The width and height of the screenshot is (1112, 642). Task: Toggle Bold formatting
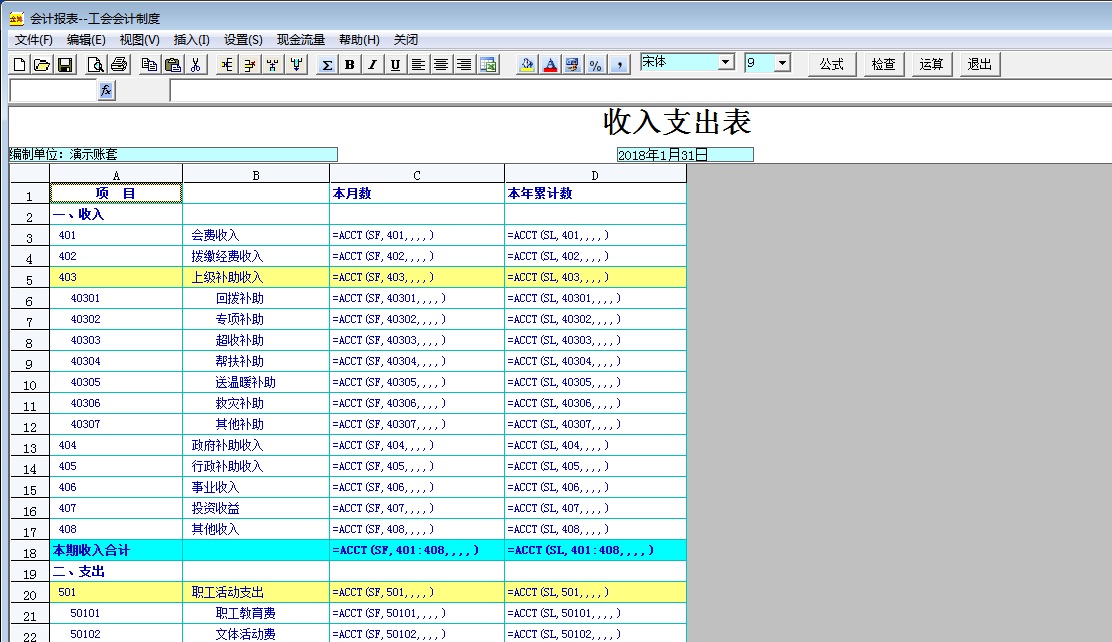tap(350, 65)
